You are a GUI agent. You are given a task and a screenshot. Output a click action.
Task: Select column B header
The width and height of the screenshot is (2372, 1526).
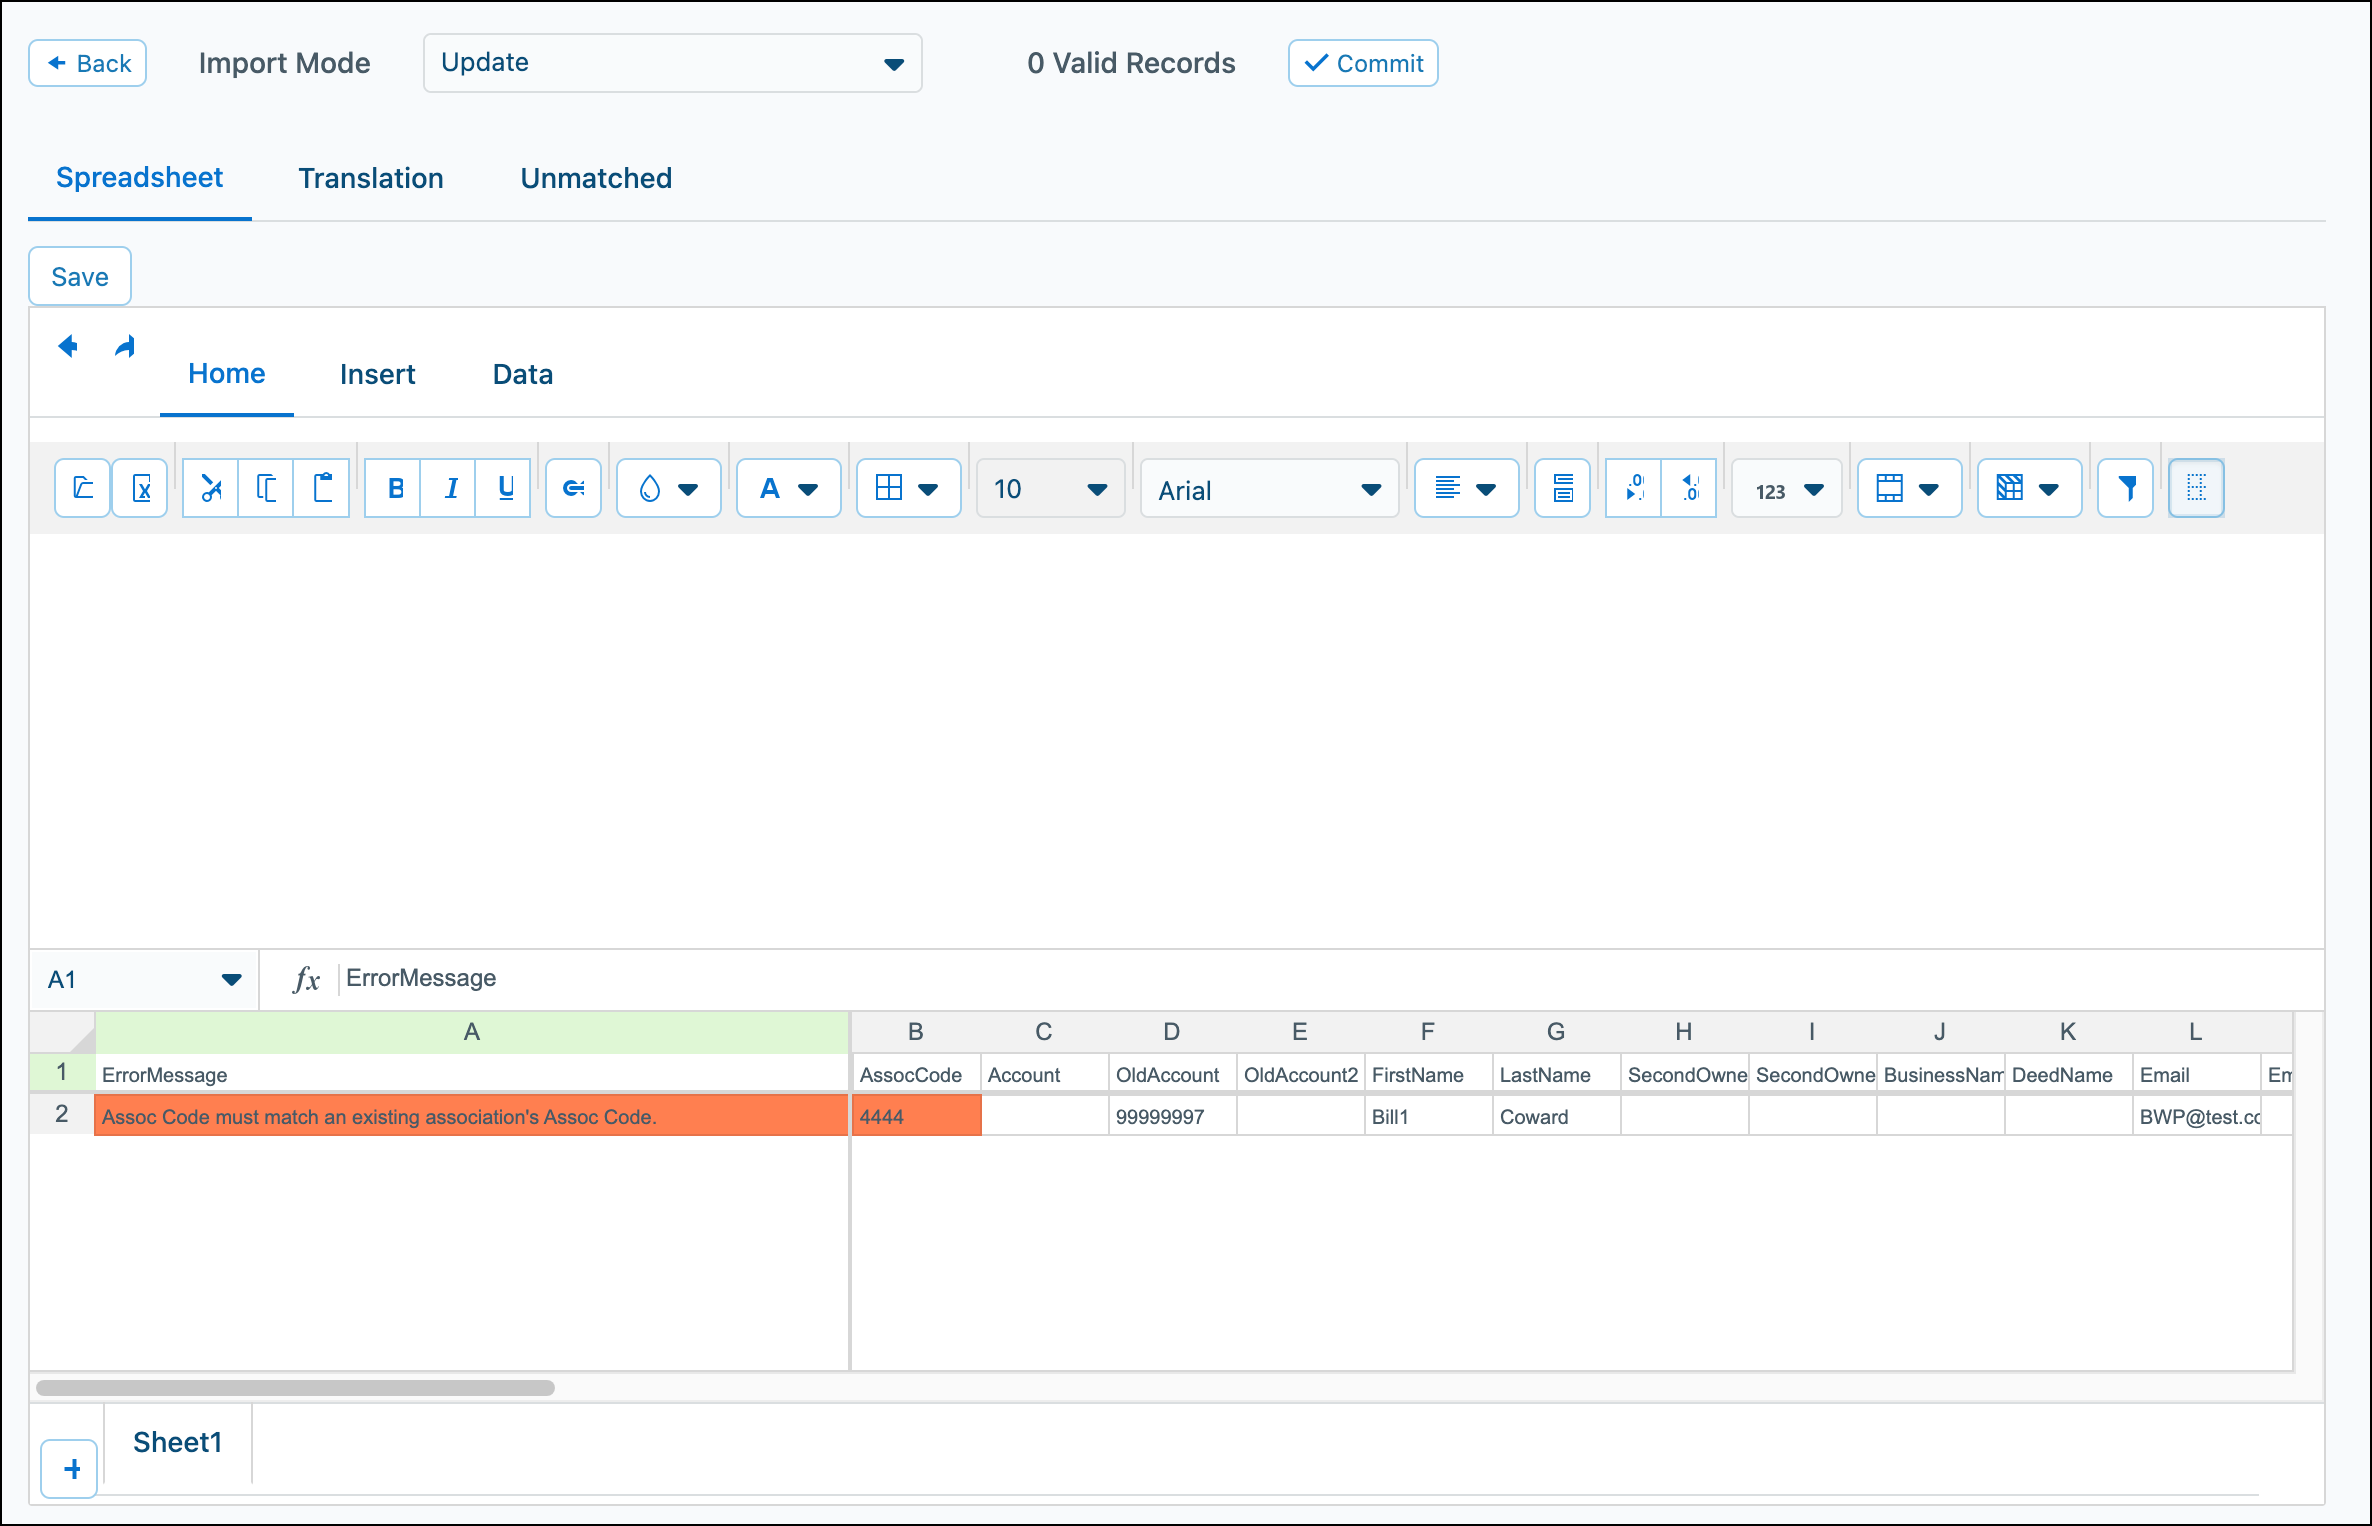[x=916, y=1032]
